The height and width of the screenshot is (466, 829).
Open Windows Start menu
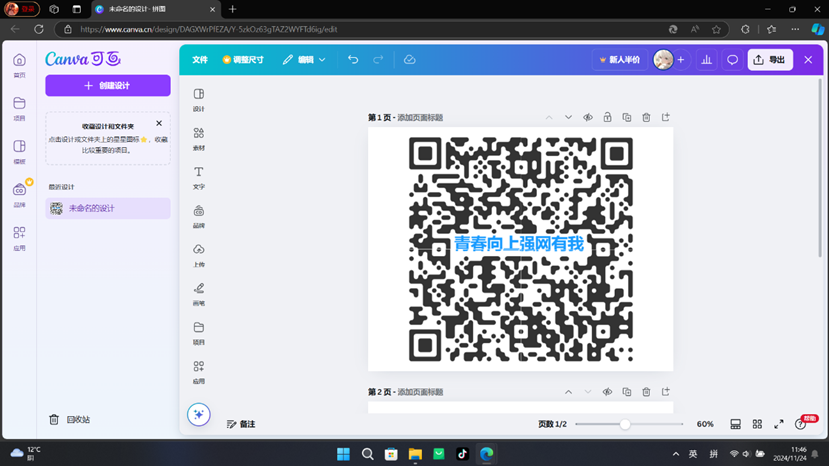pyautogui.click(x=343, y=454)
